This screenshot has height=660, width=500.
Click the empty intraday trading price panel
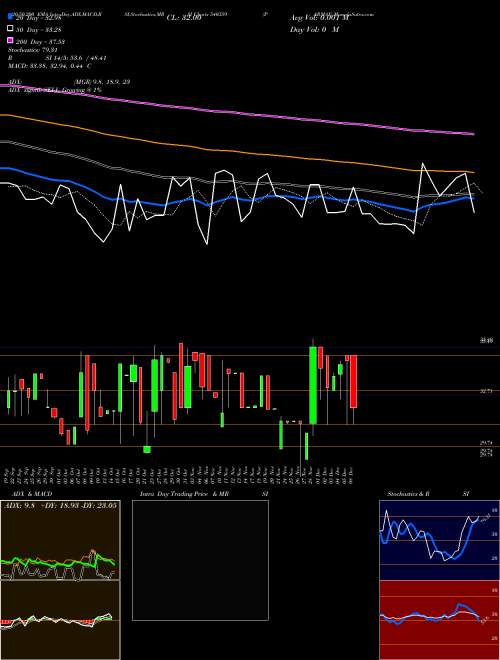click(200, 560)
